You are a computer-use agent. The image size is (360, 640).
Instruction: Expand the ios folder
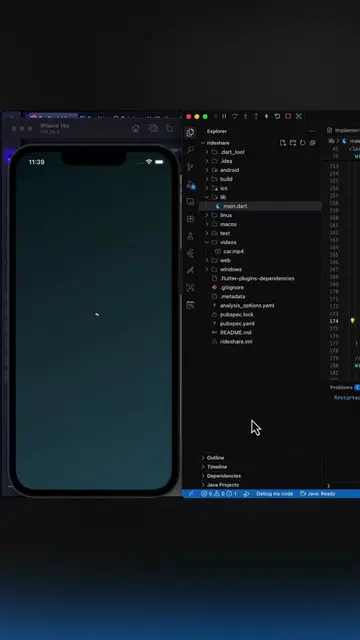[207, 188]
